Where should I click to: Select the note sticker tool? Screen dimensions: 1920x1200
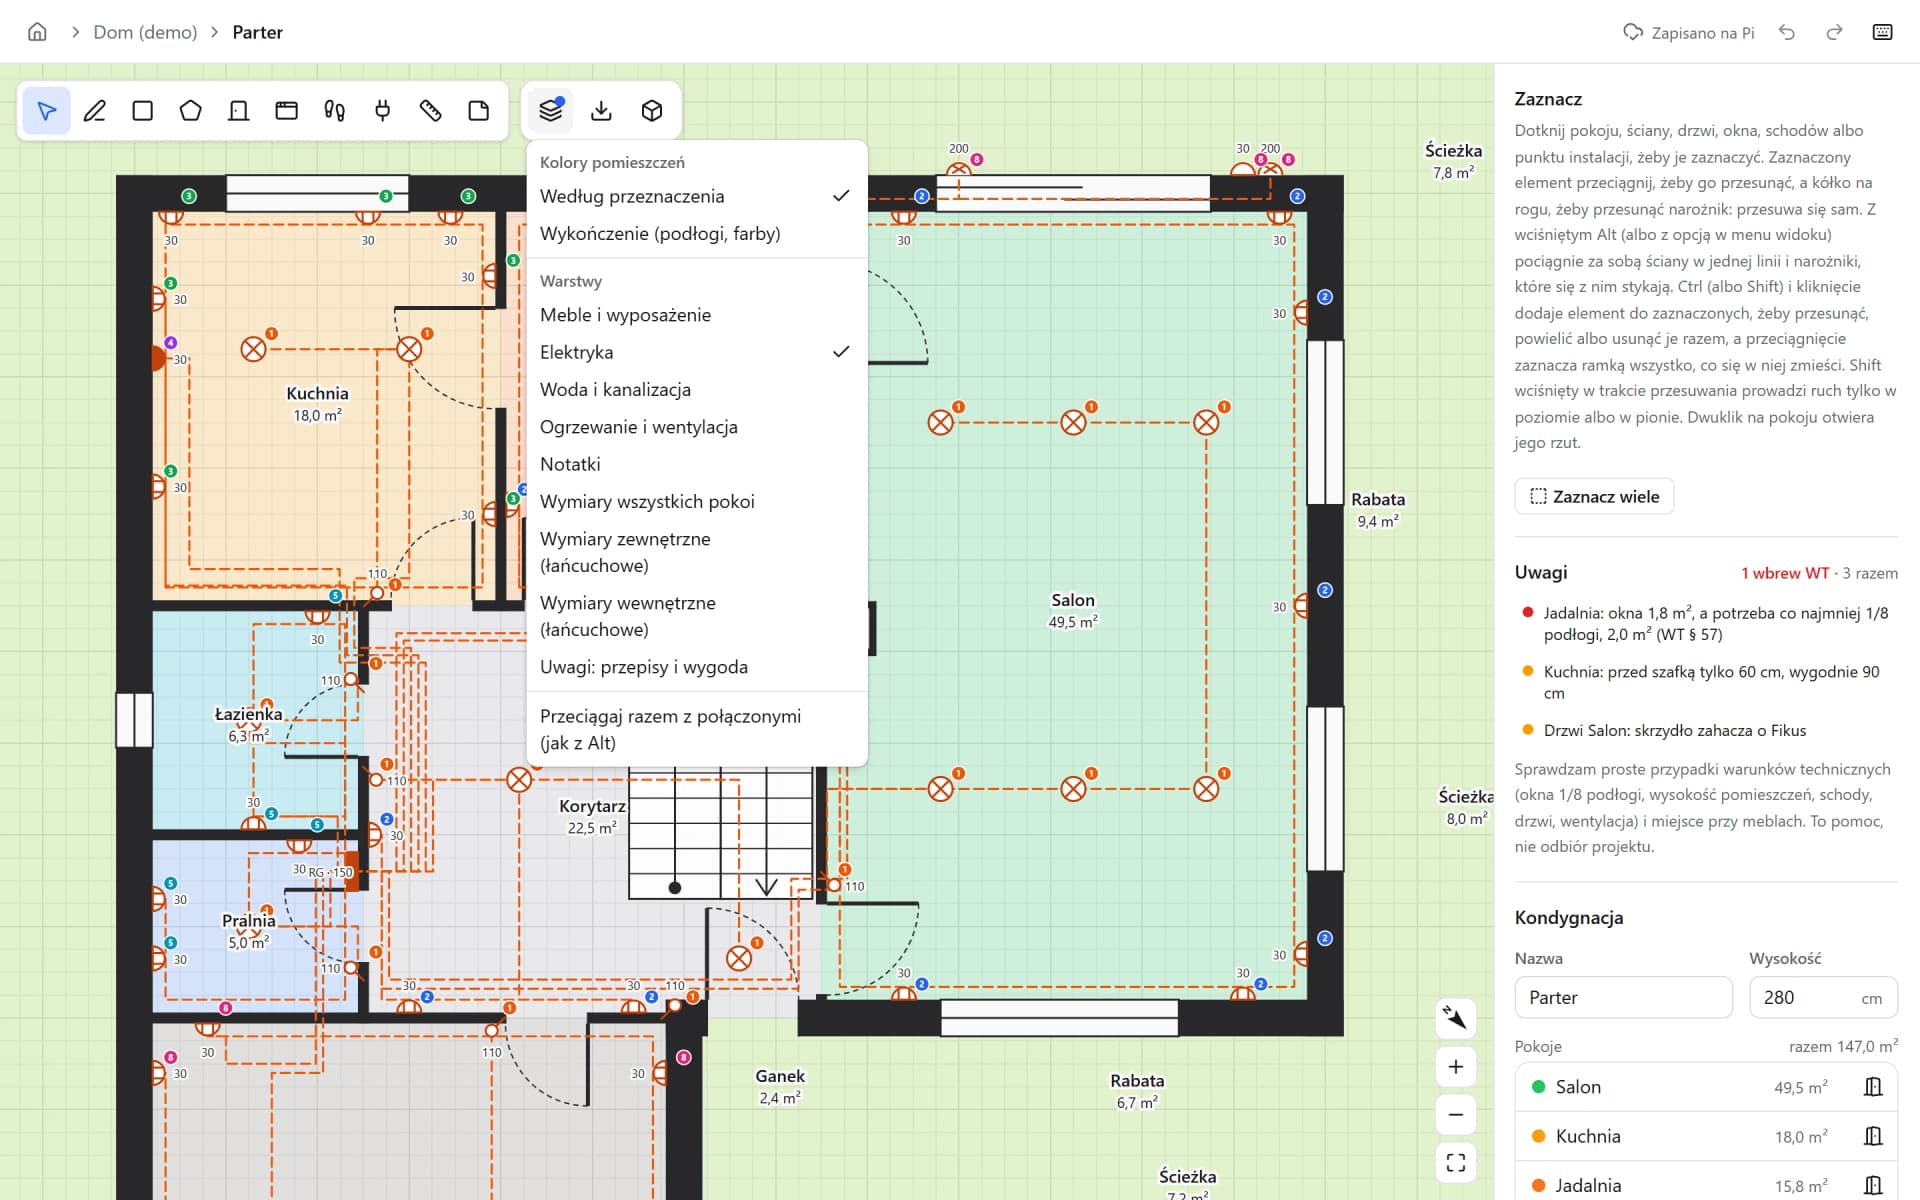[x=479, y=111]
